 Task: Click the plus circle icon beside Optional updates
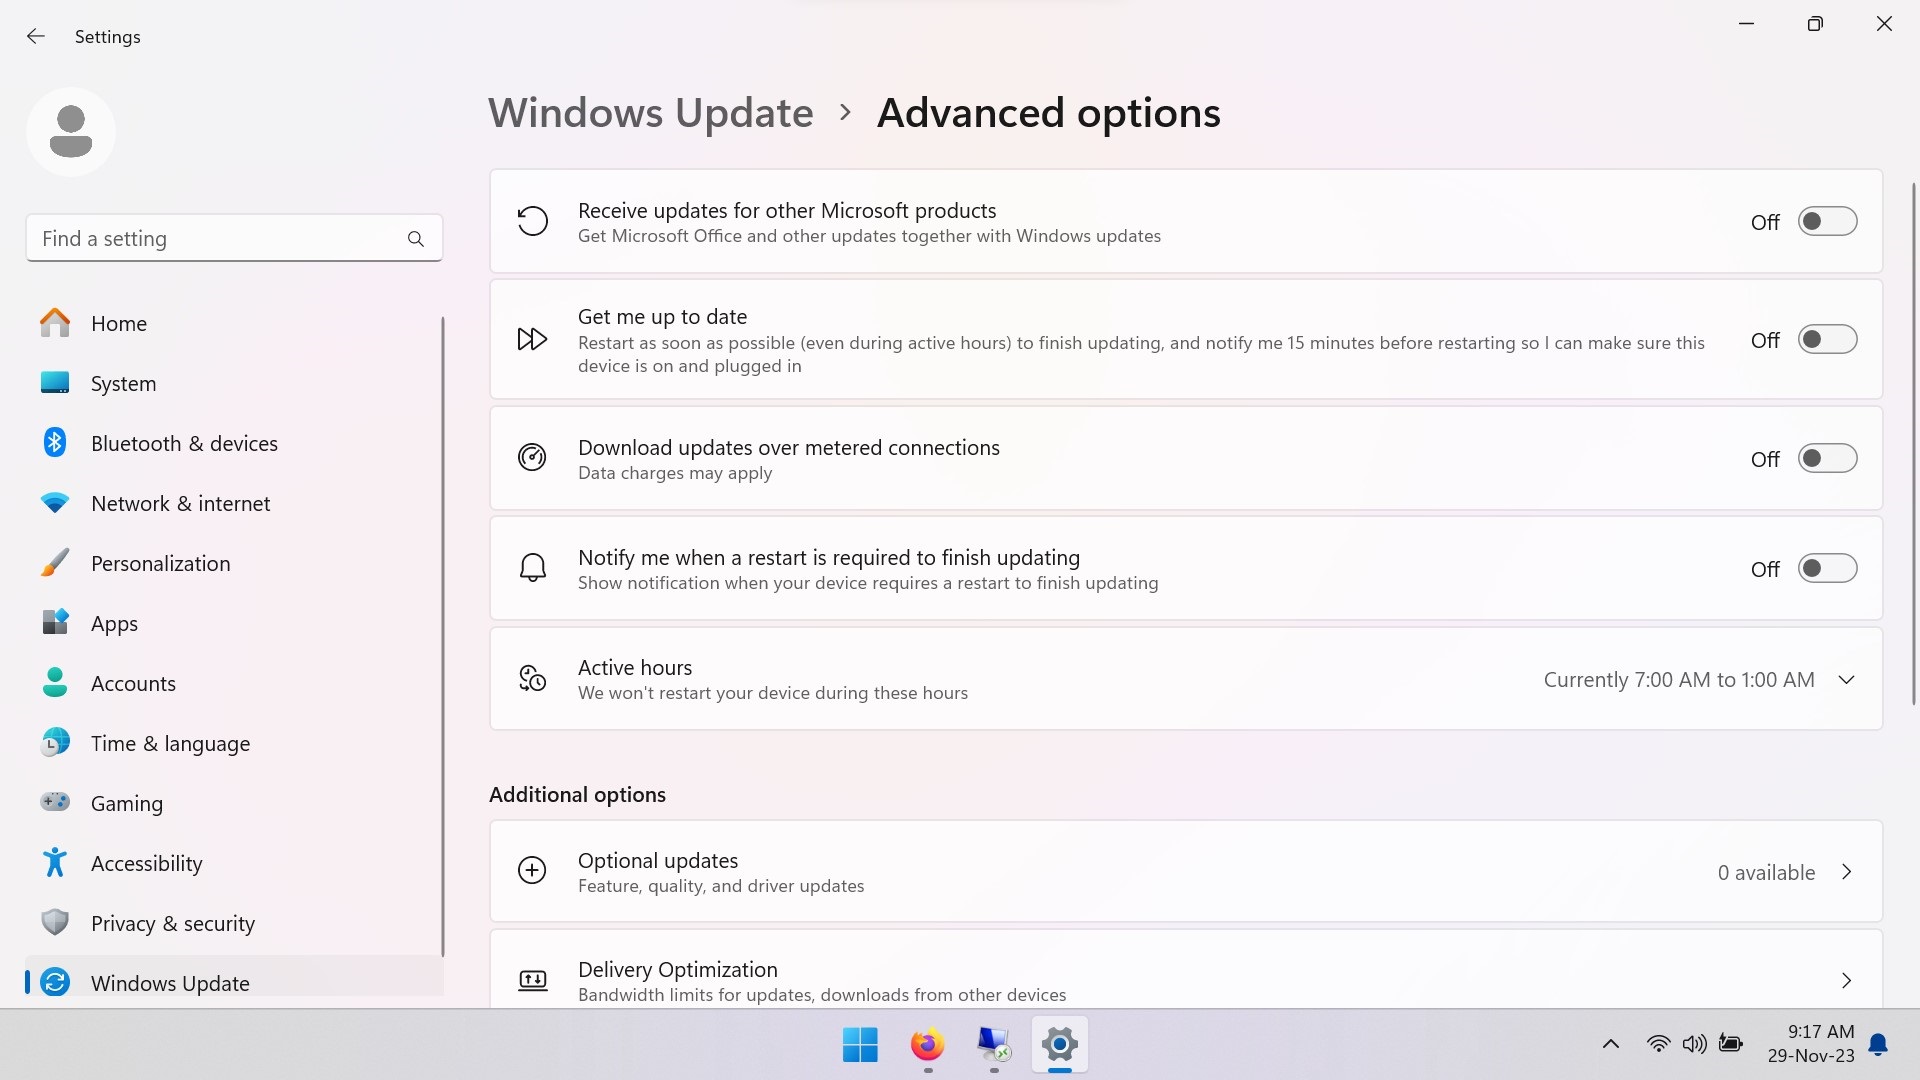click(x=532, y=871)
